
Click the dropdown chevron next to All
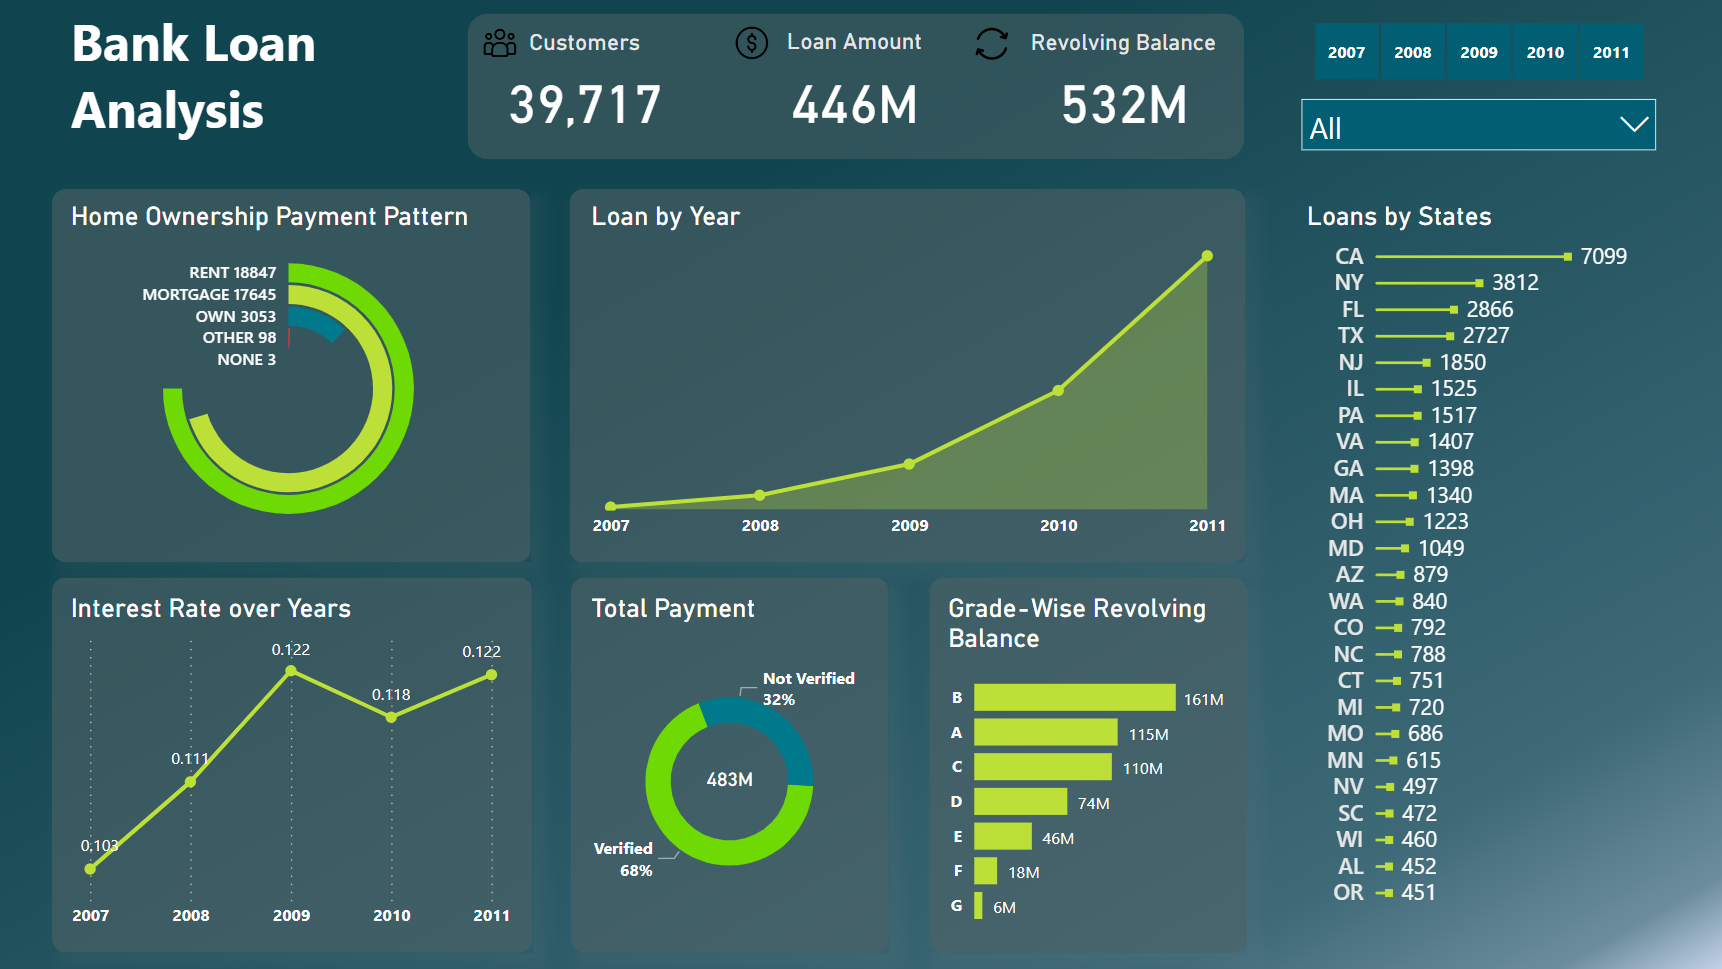1634,124
